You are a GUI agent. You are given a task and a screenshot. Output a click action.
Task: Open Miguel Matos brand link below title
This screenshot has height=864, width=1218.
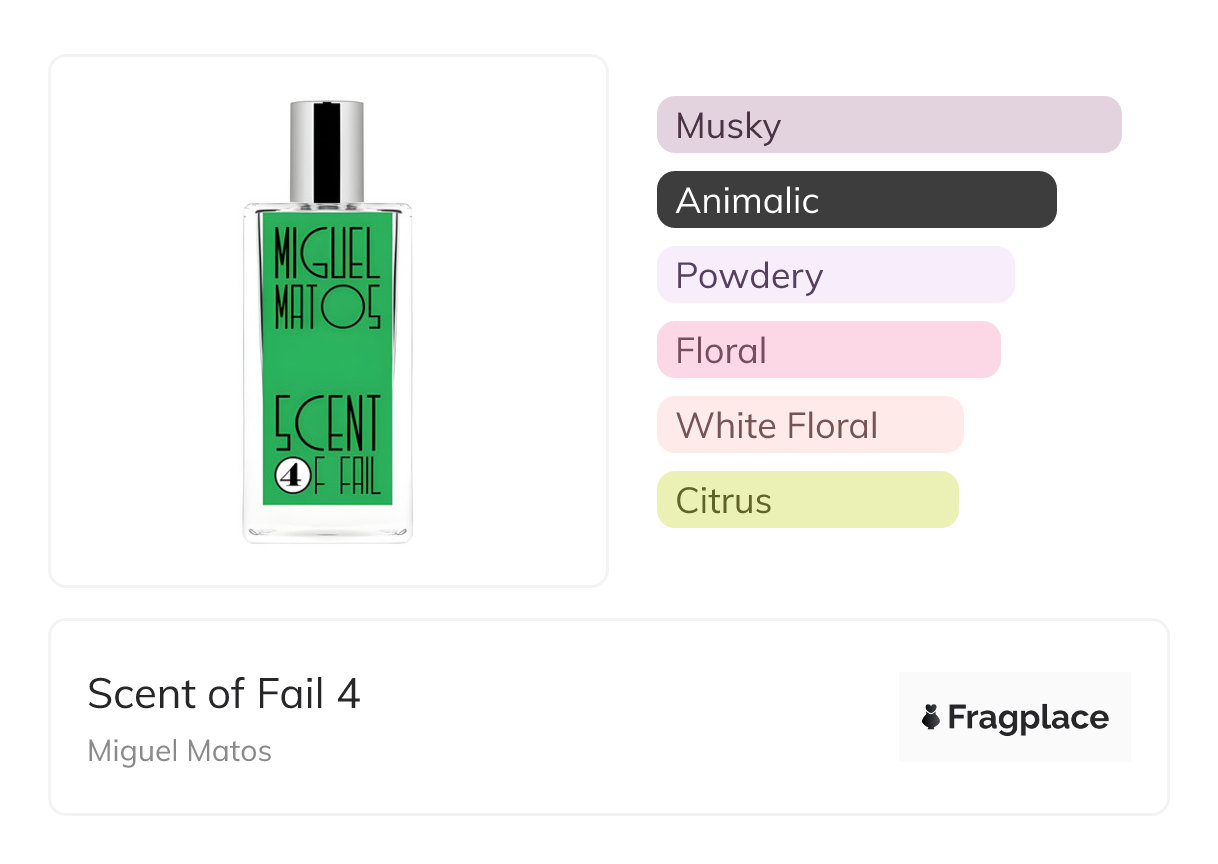(180, 751)
